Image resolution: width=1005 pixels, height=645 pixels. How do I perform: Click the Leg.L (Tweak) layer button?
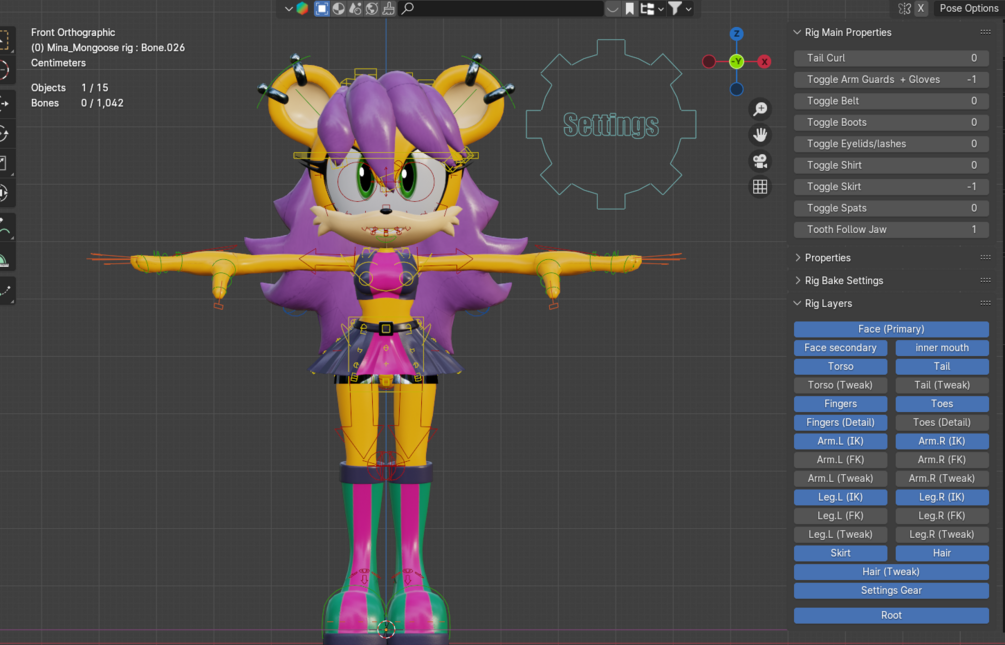pyautogui.click(x=840, y=535)
